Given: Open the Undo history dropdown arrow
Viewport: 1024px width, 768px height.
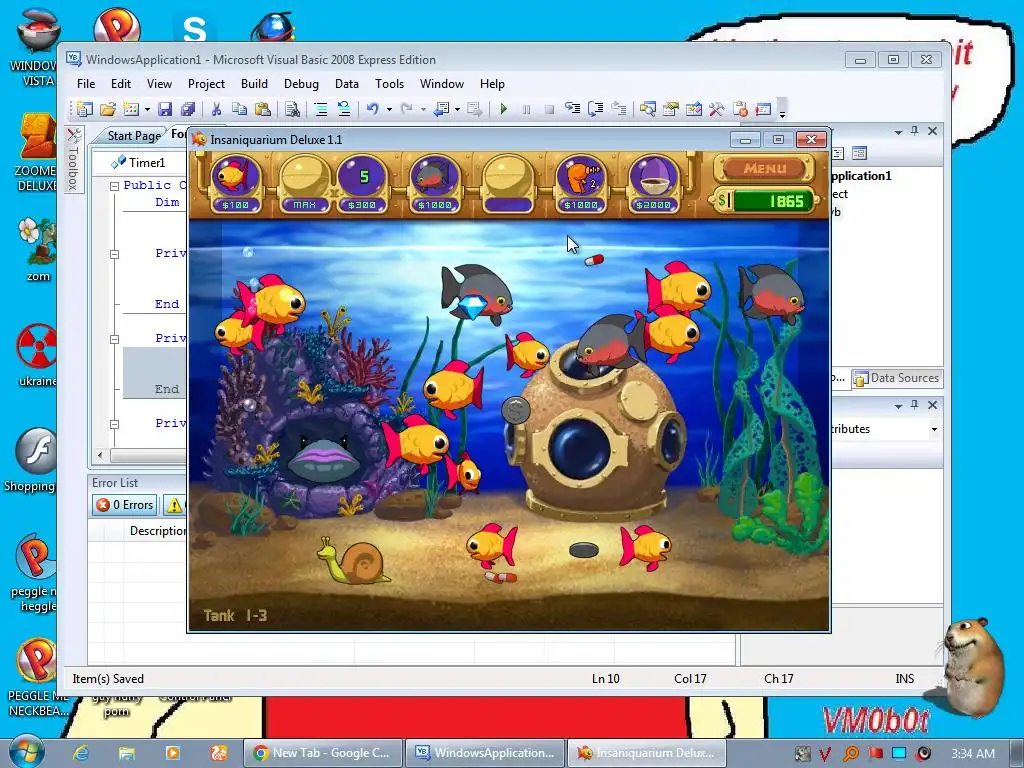Looking at the screenshot, I should [x=389, y=110].
